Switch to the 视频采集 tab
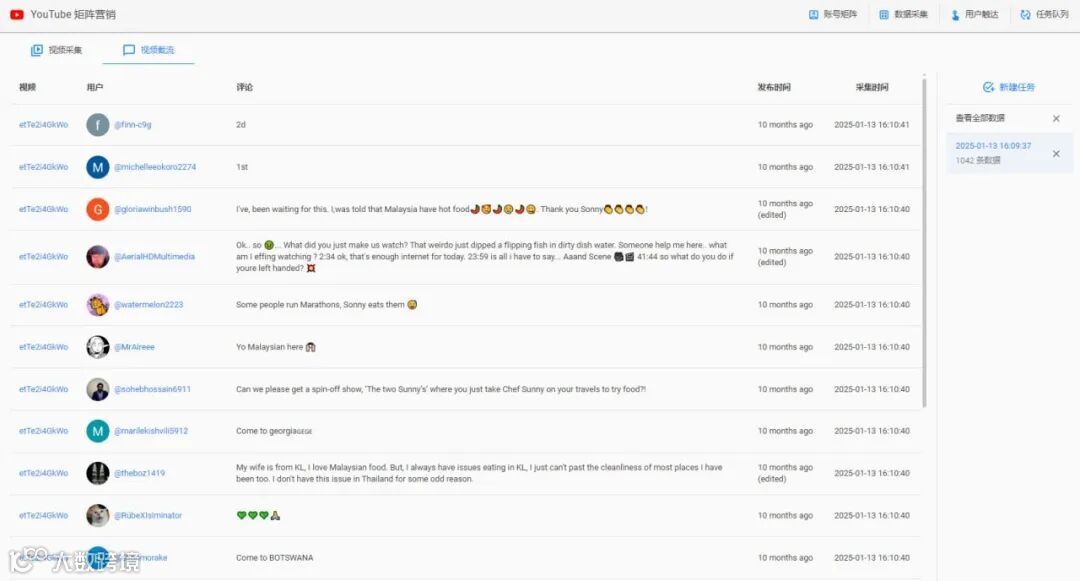 coord(56,50)
